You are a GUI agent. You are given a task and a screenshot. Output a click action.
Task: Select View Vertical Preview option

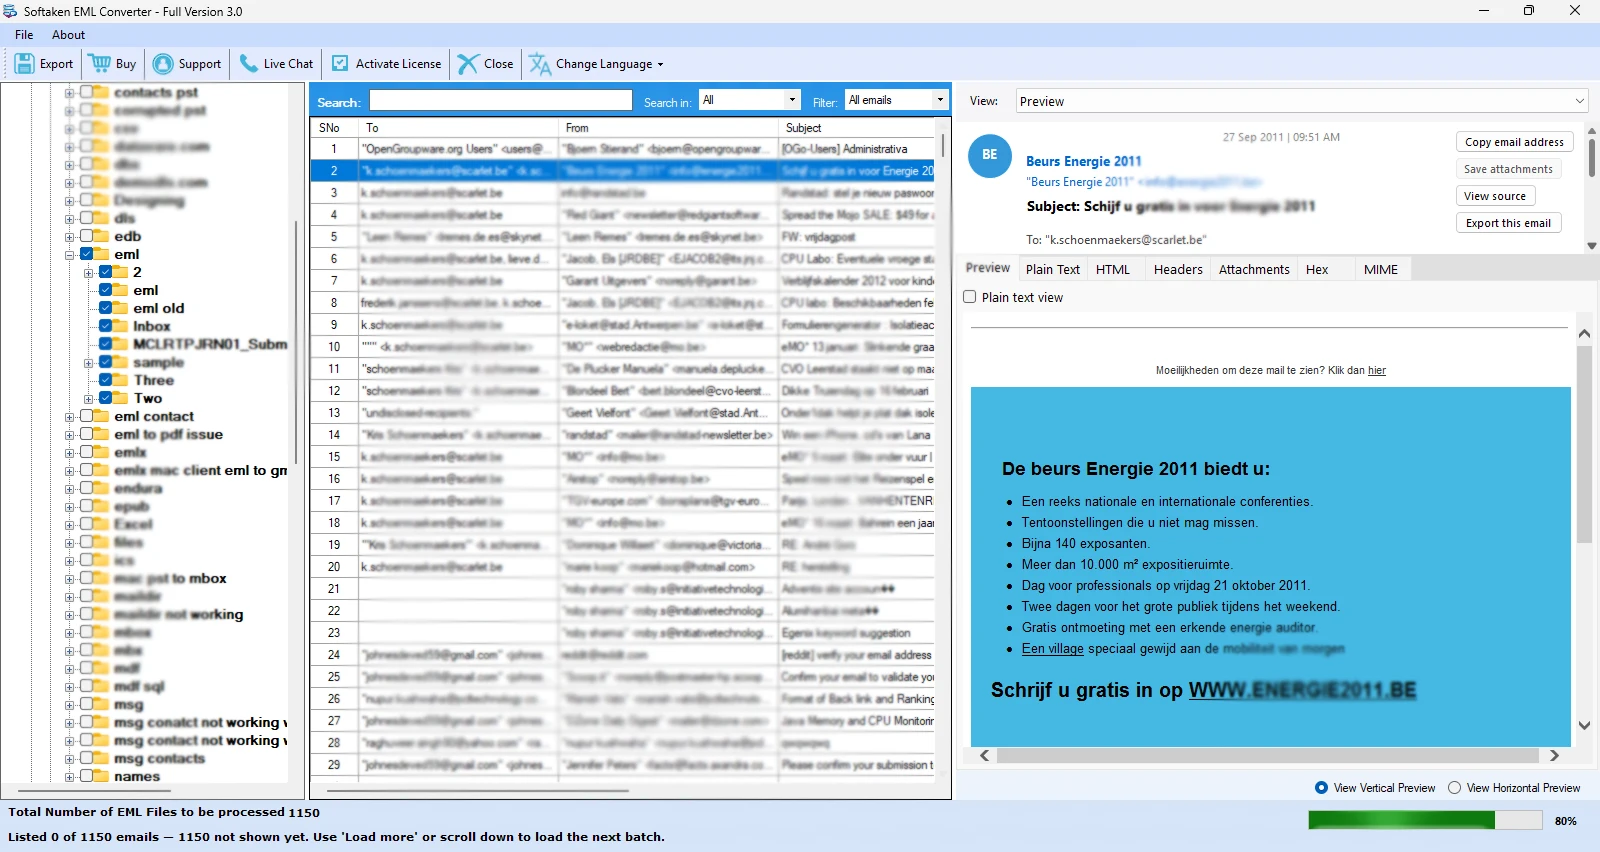1322,788
